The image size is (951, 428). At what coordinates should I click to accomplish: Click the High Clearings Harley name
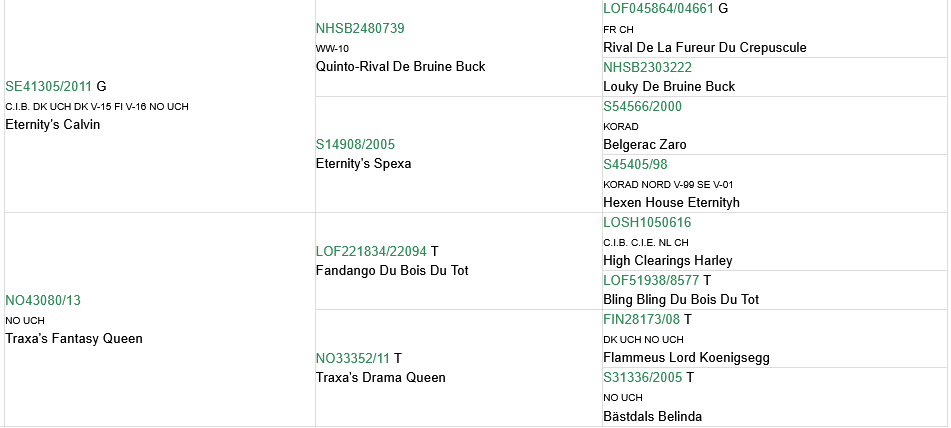click(x=668, y=260)
